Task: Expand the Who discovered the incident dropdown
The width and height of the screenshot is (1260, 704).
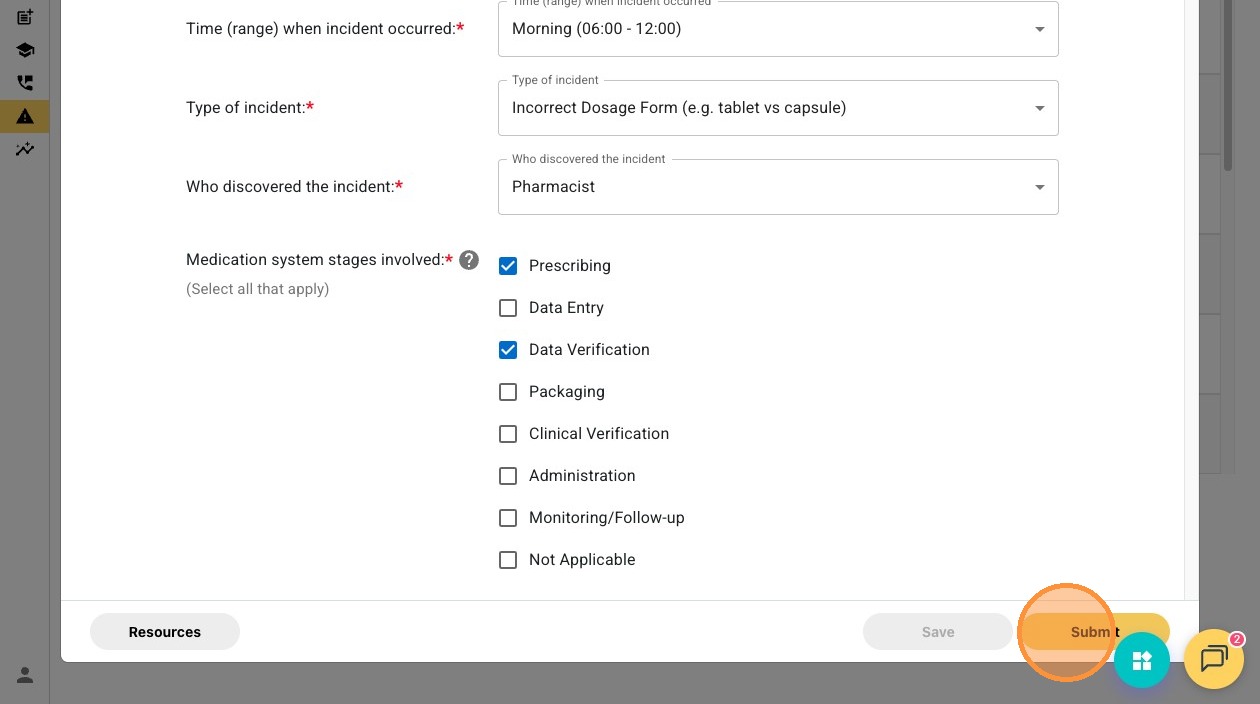Action: [x=777, y=187]
